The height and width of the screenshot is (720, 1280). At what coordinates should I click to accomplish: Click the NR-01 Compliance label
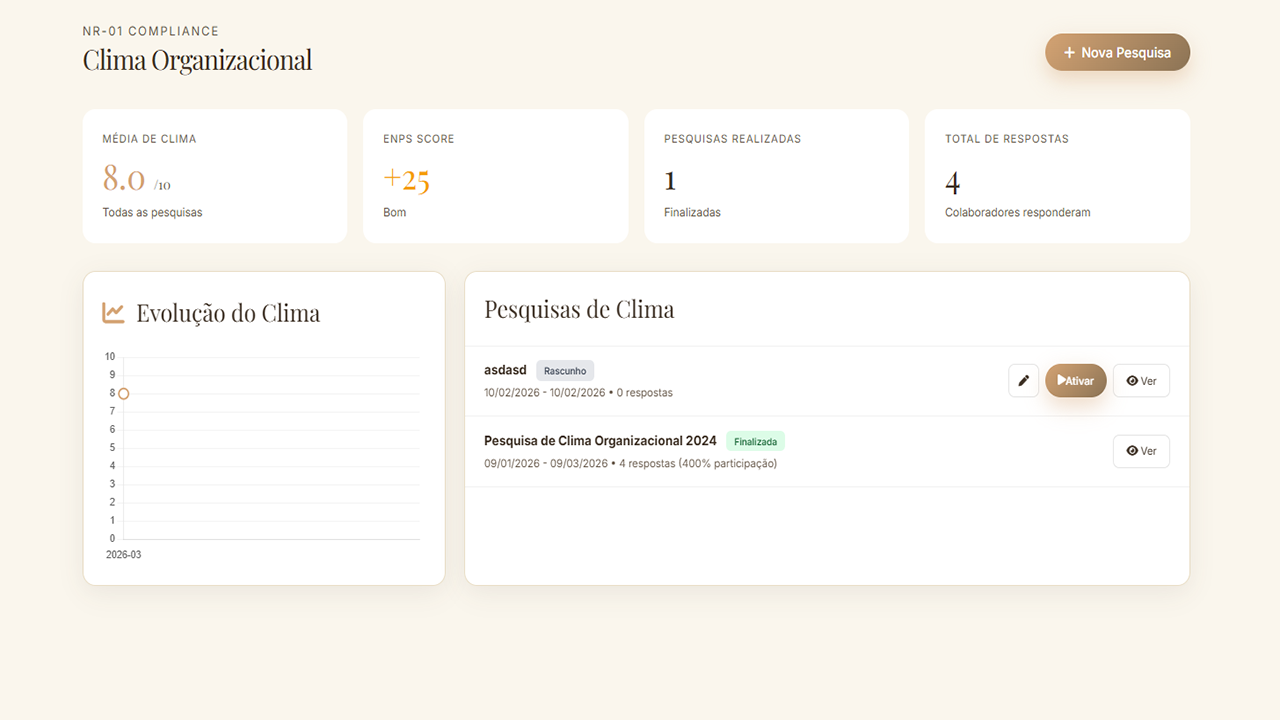pos(150,32)
